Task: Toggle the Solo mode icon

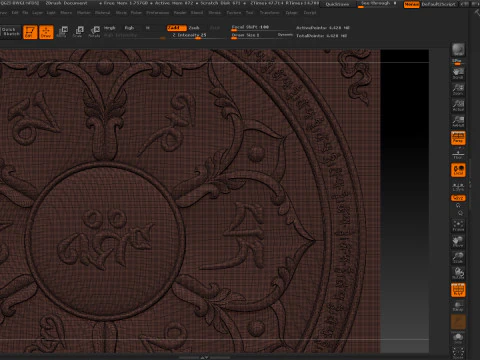Action: tap(458, 338)
